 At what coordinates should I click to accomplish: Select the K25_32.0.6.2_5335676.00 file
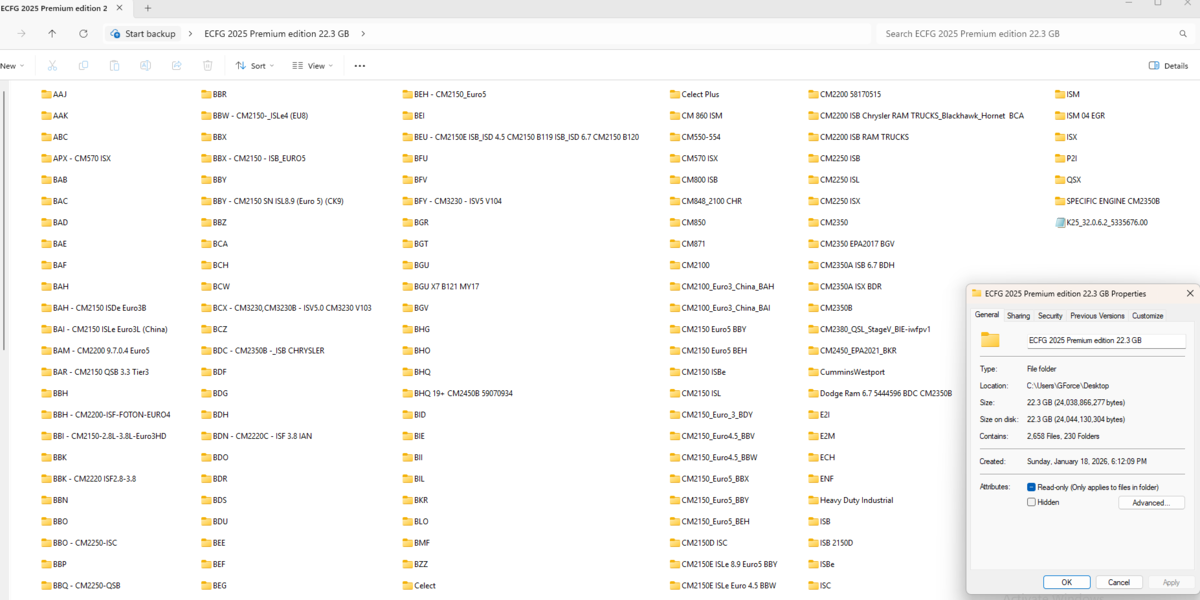click(1106, 223)
